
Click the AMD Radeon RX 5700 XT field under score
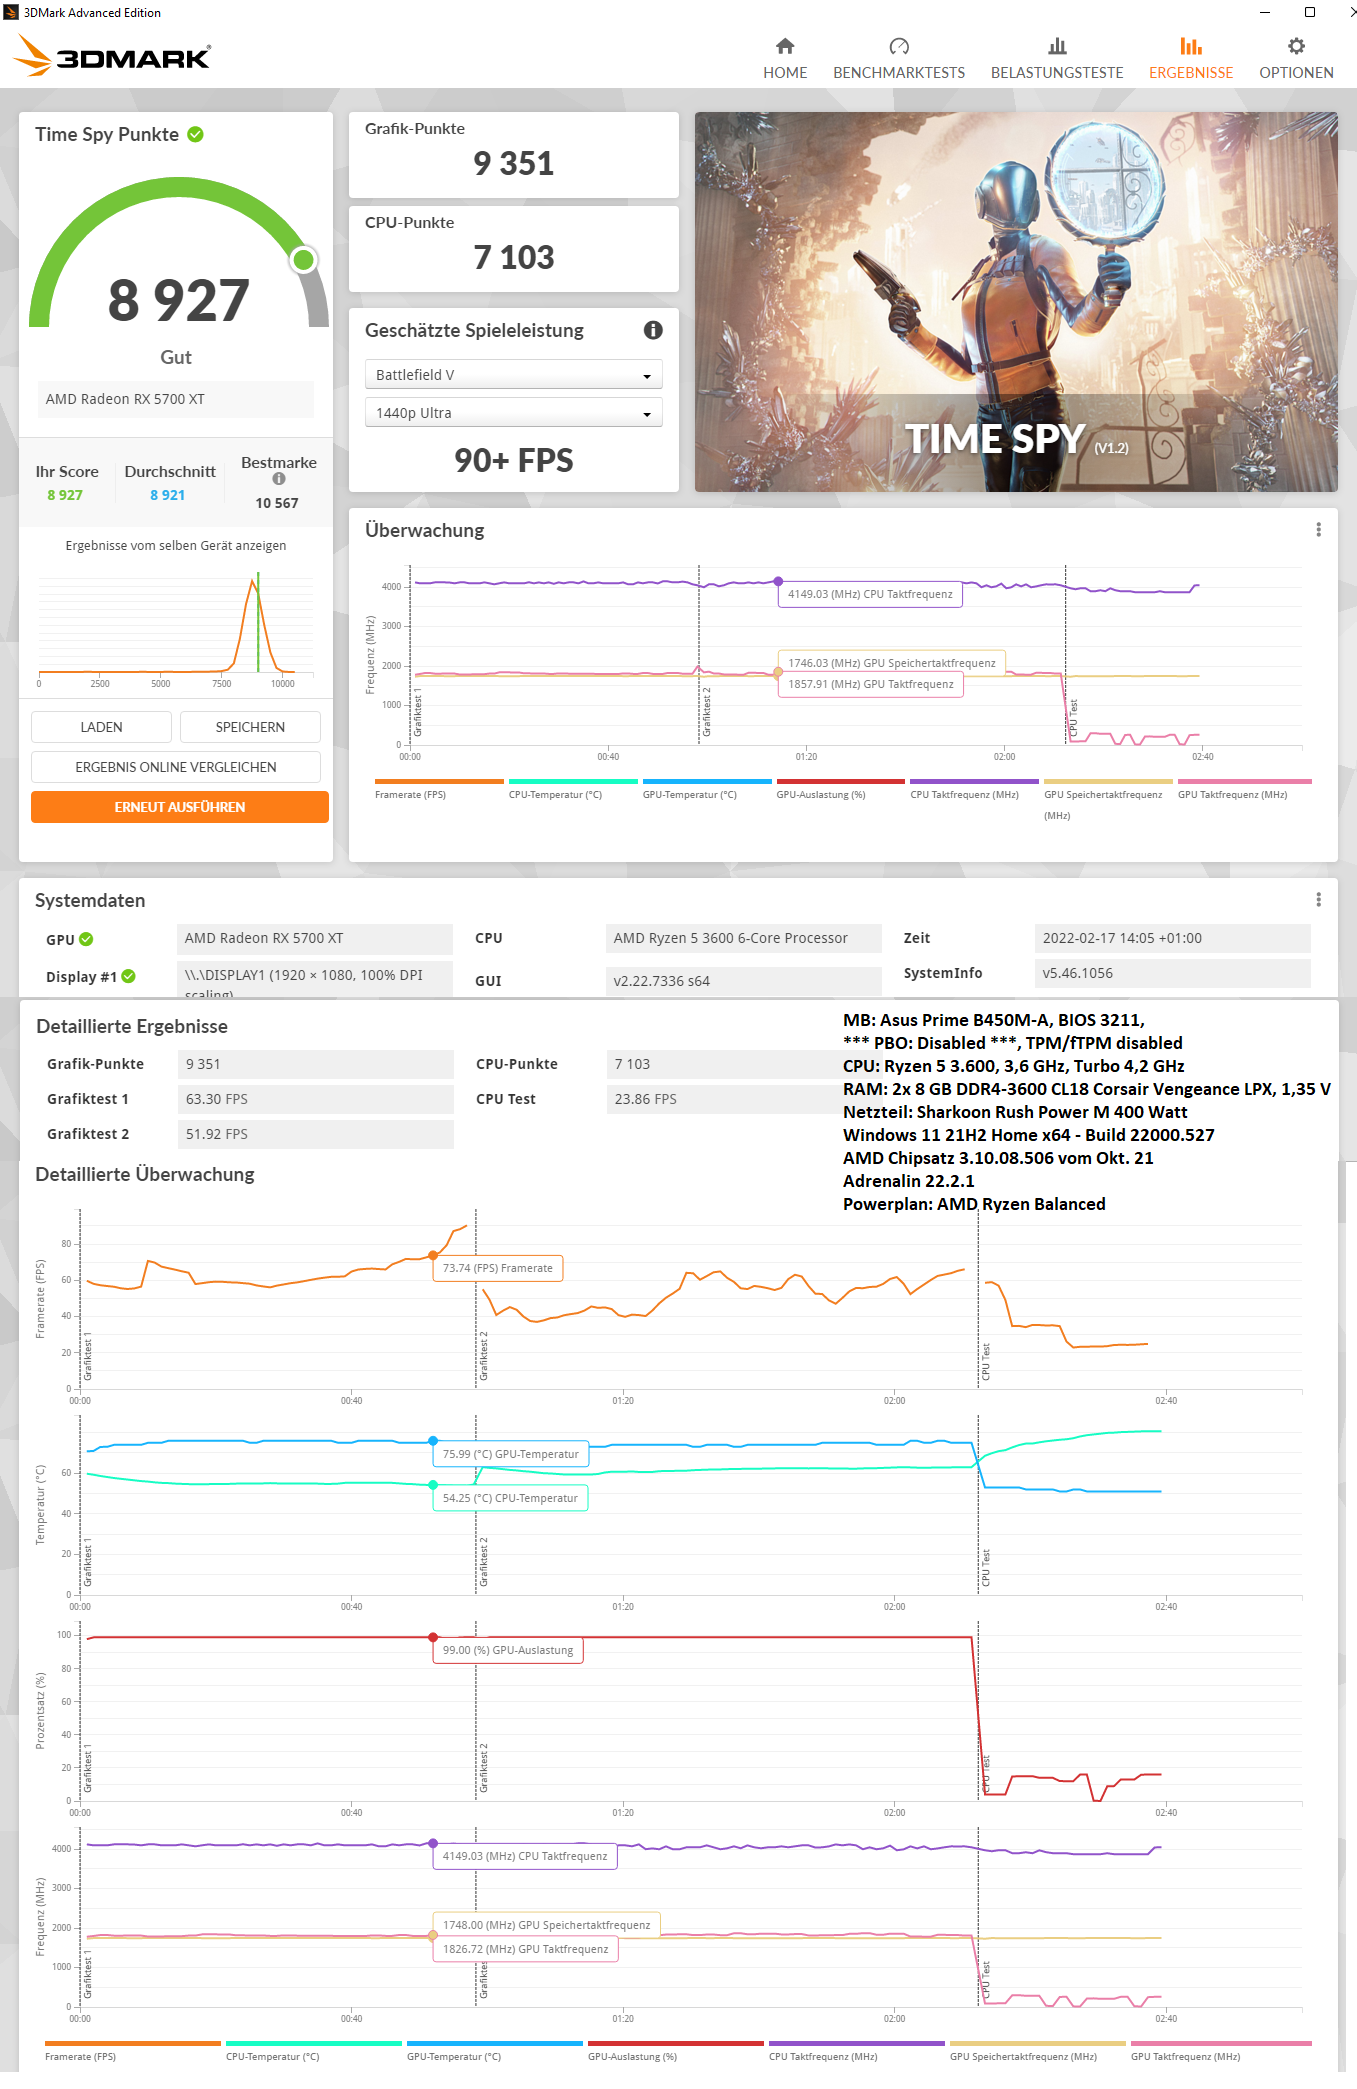coord(176,399)
